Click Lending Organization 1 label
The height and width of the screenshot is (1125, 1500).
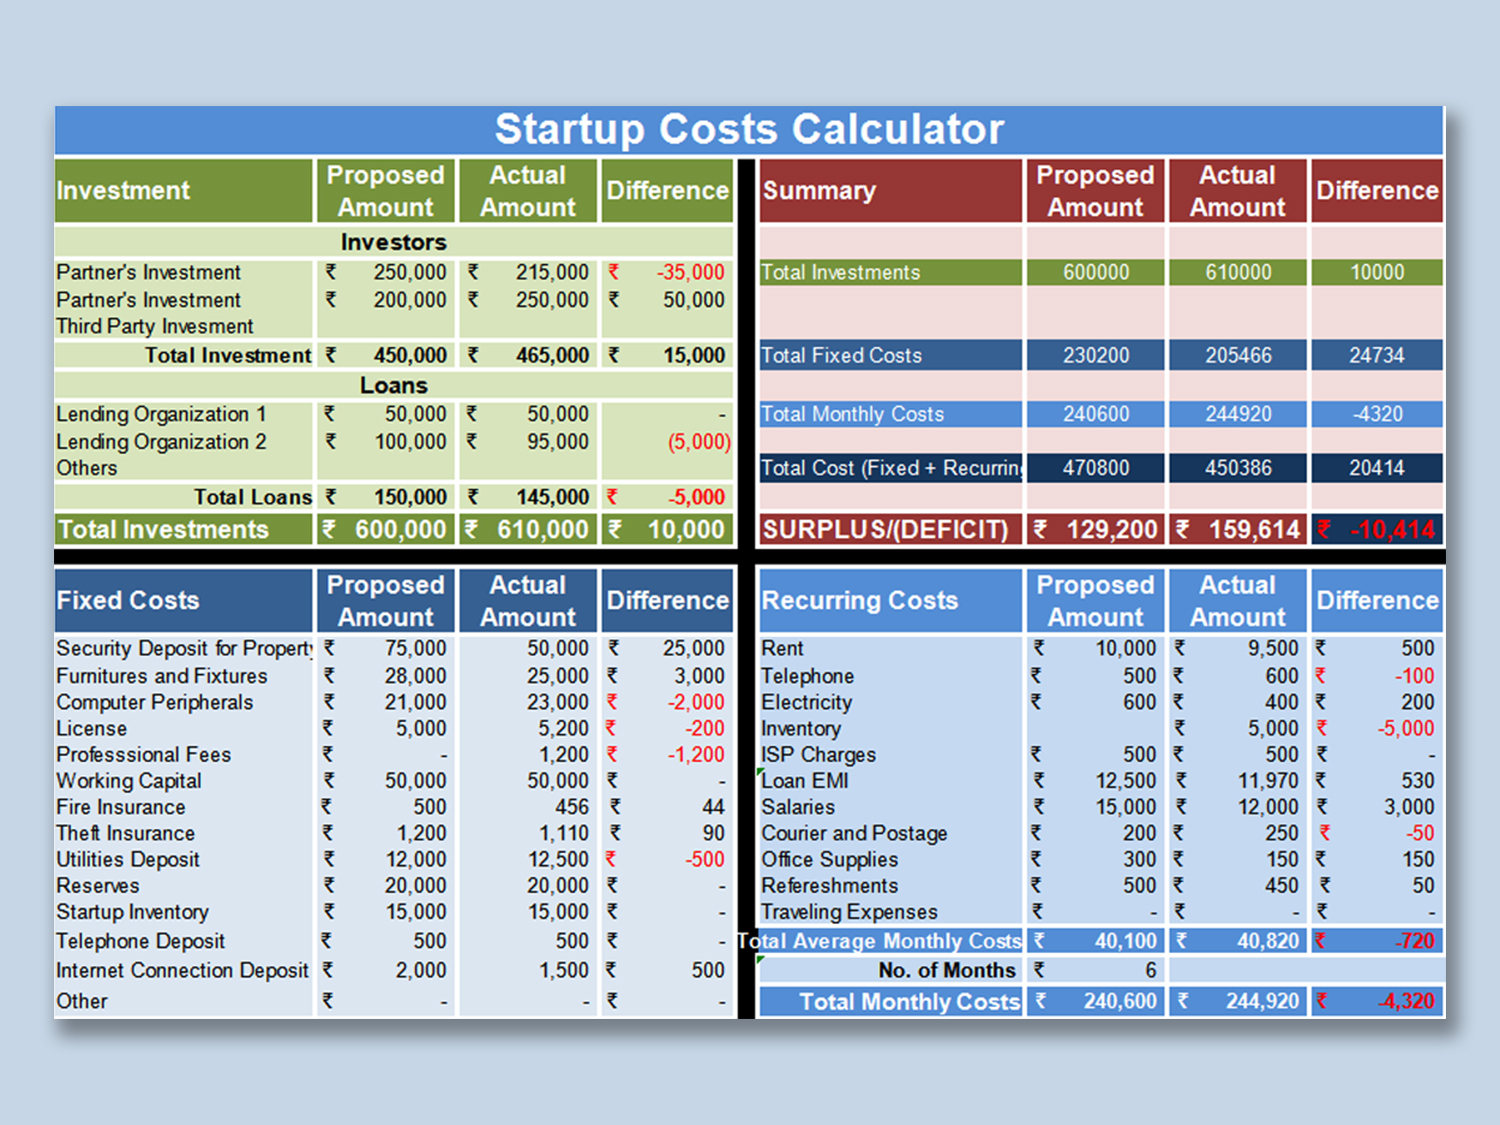point(161,414)
